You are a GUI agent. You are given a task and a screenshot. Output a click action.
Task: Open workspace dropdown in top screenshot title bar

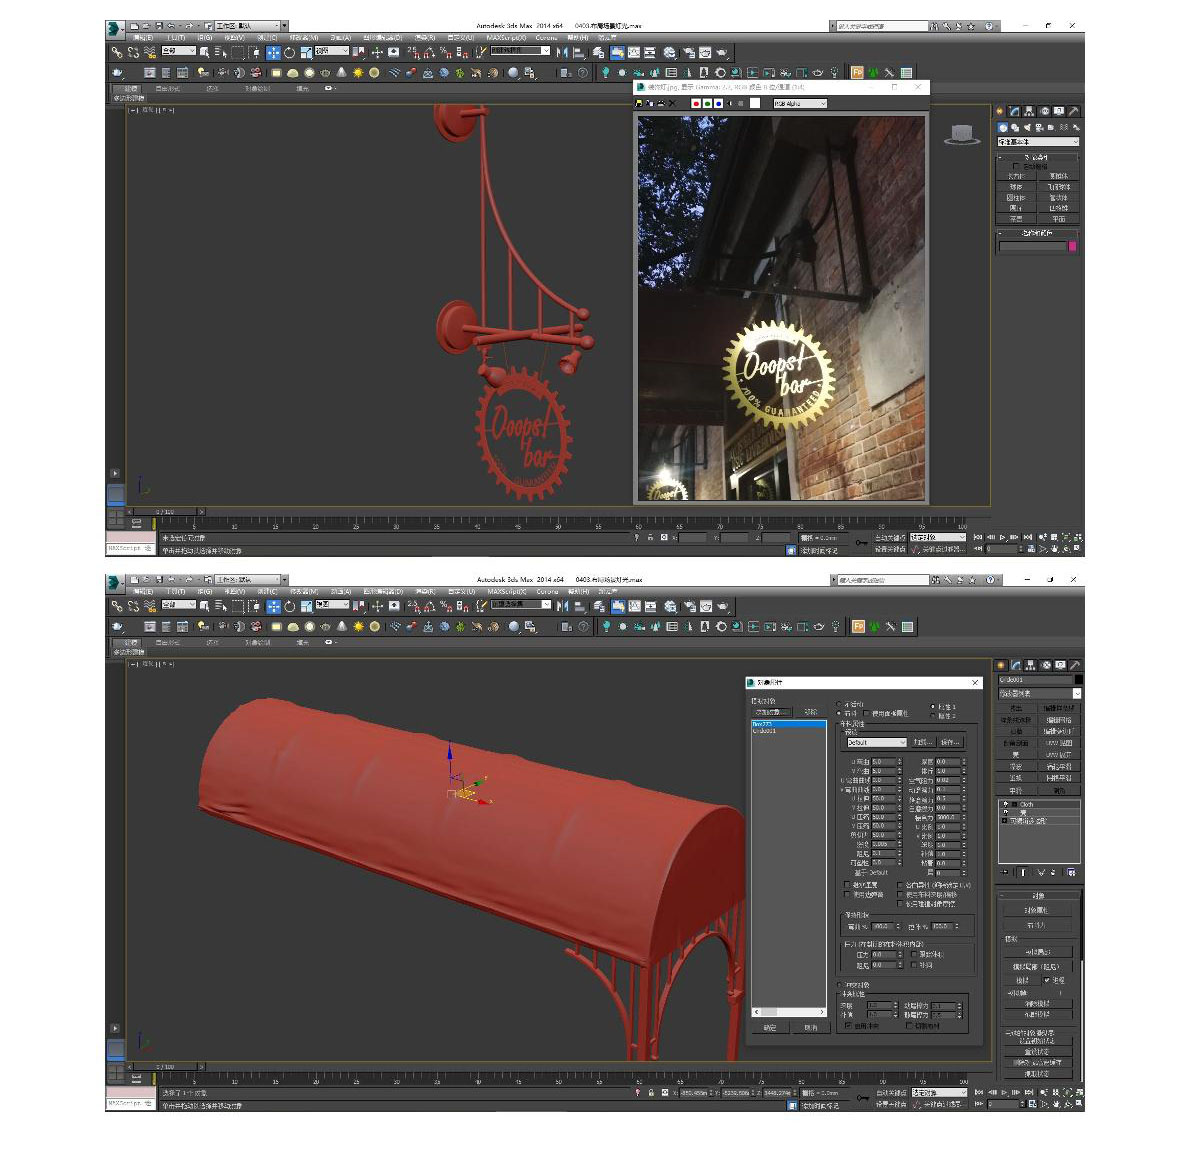[247, 26]
